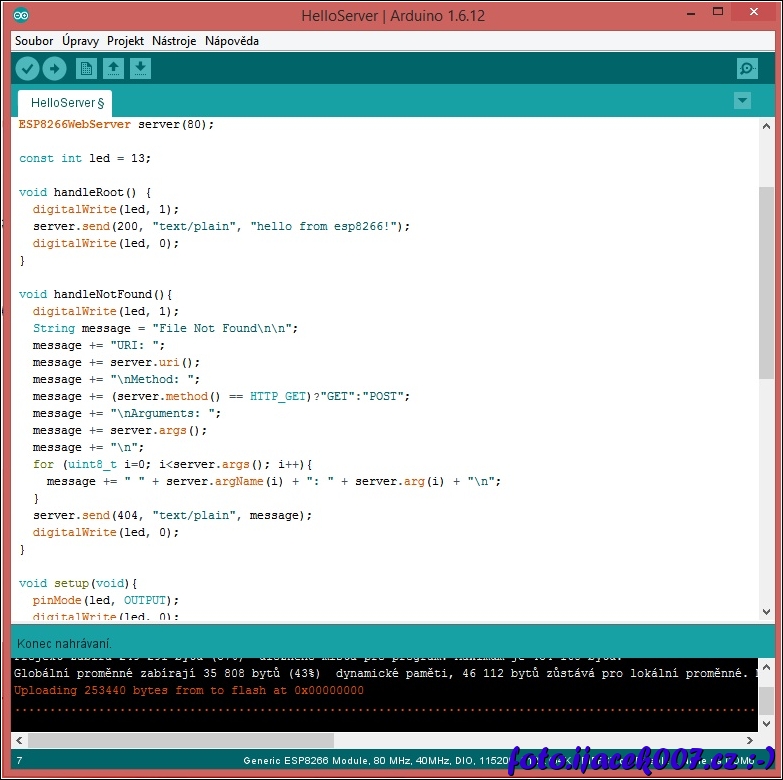The height and width of the screenshot is (780, 783).
Task: Open the Úpravy menu
Action: [x=80, y=41]
